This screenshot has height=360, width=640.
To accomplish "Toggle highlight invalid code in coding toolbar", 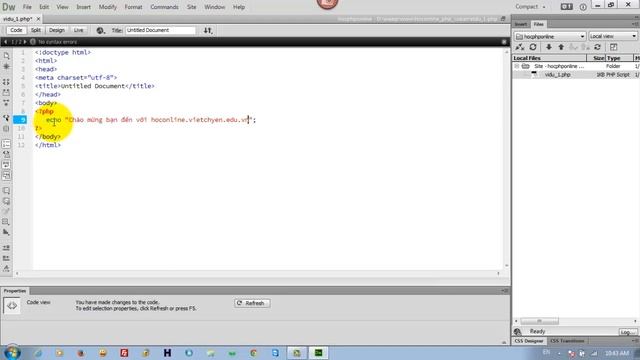I will tap(6, 154).
